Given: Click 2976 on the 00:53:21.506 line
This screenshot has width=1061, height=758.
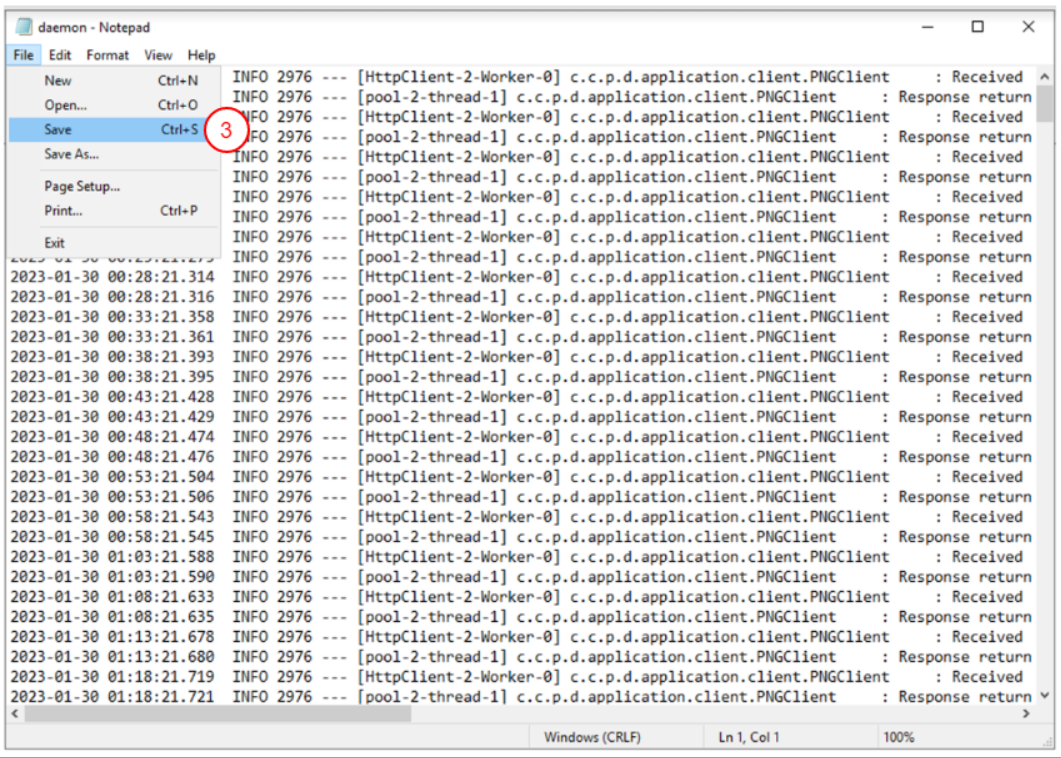Looking at the screenshot, I should [x=294, y=497].
